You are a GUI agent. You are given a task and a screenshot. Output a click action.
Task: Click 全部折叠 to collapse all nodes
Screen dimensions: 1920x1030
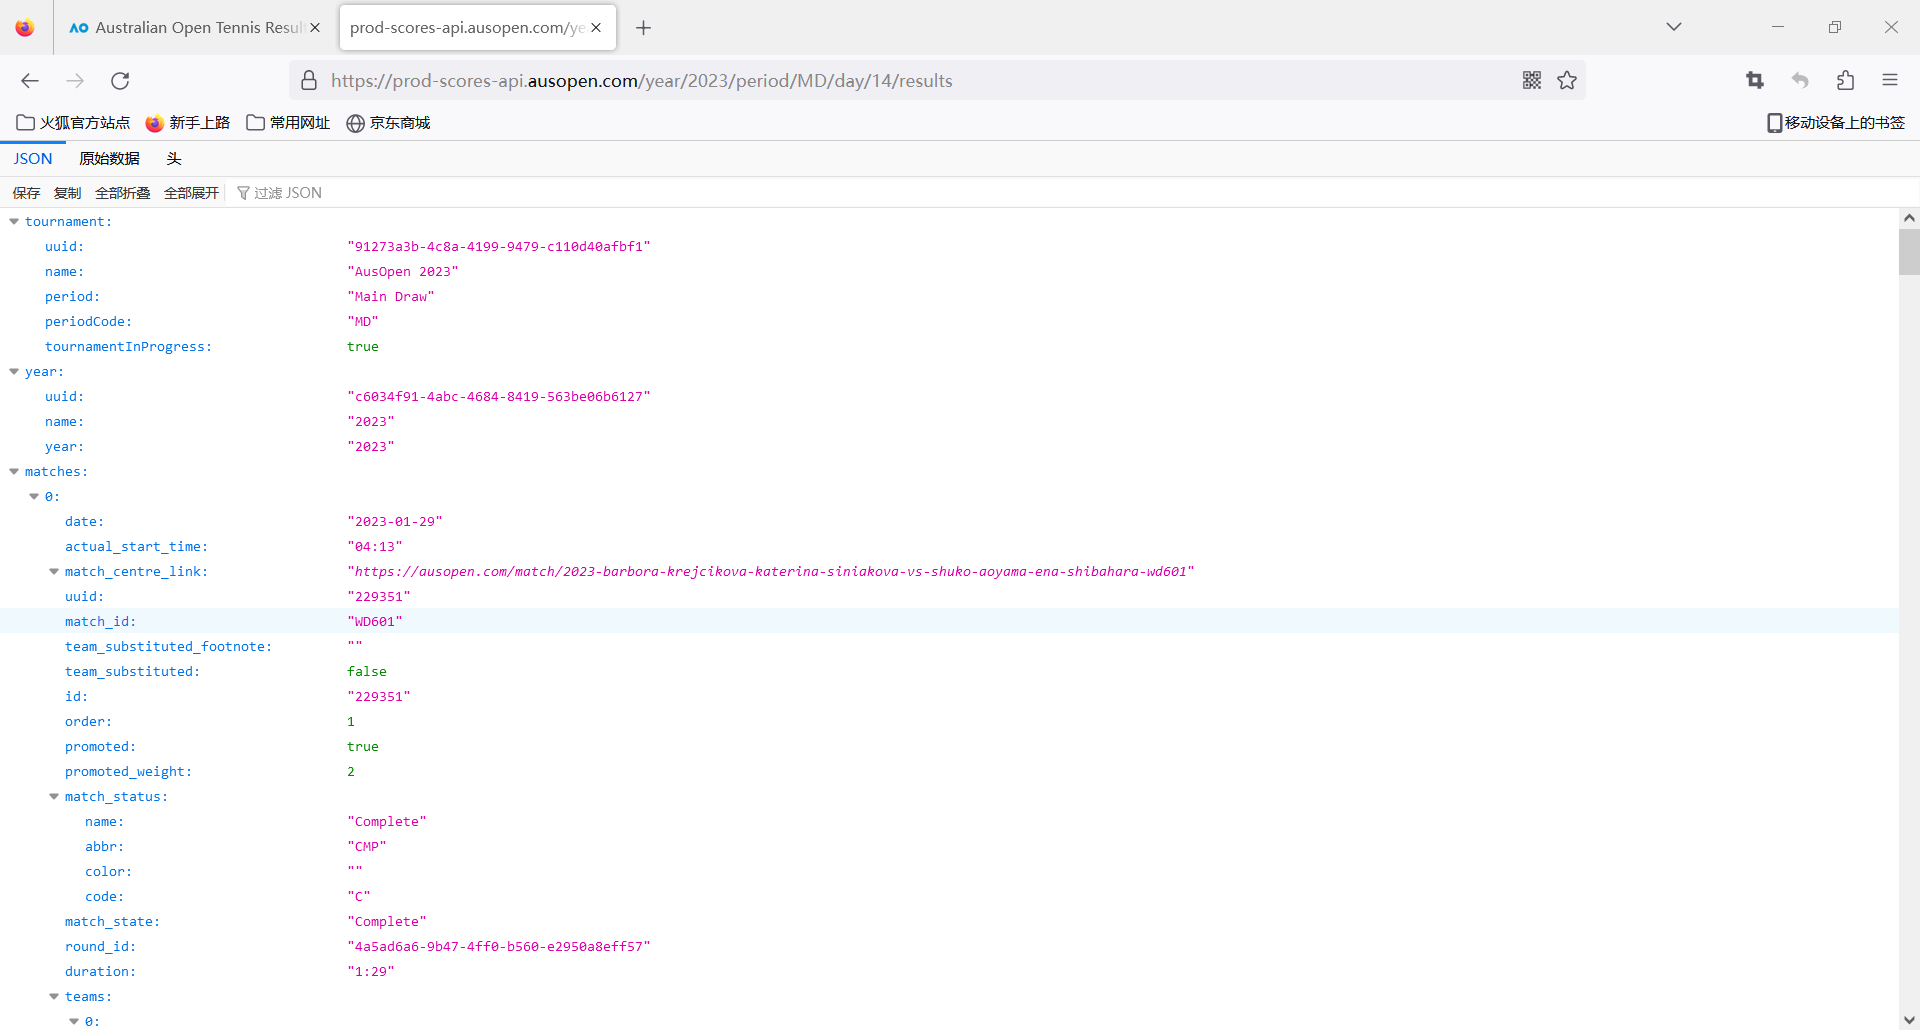tap(123, 193)
